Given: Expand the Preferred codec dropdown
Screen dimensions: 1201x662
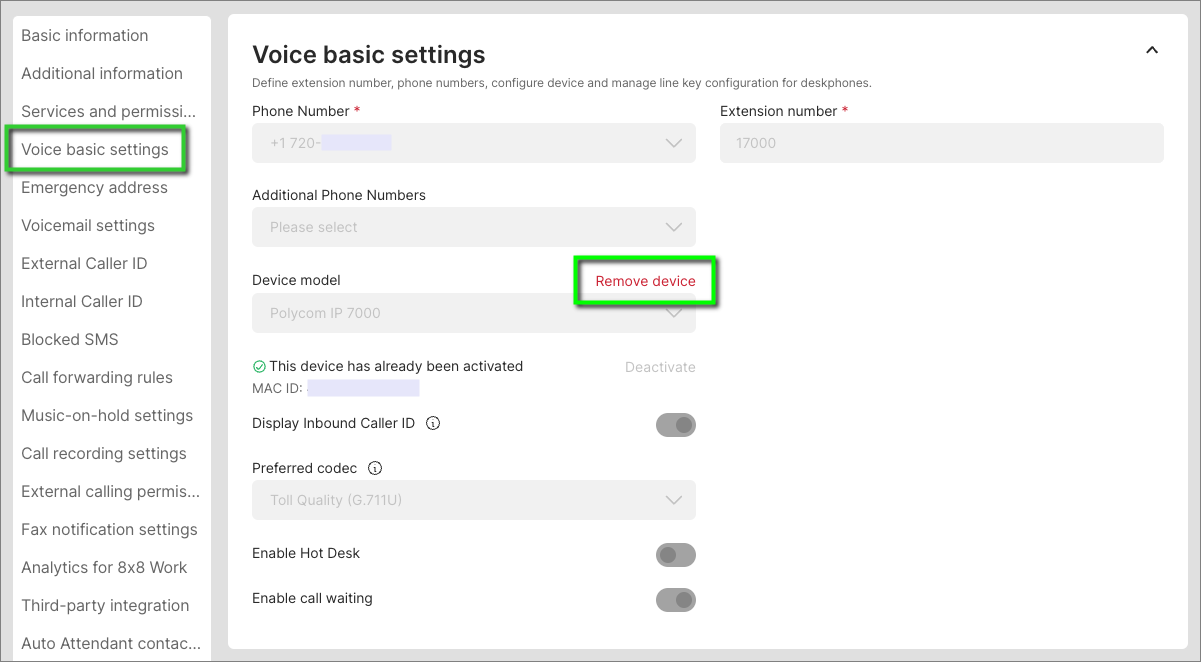Looking at the screenshot, I should click(x=474, y=500).
